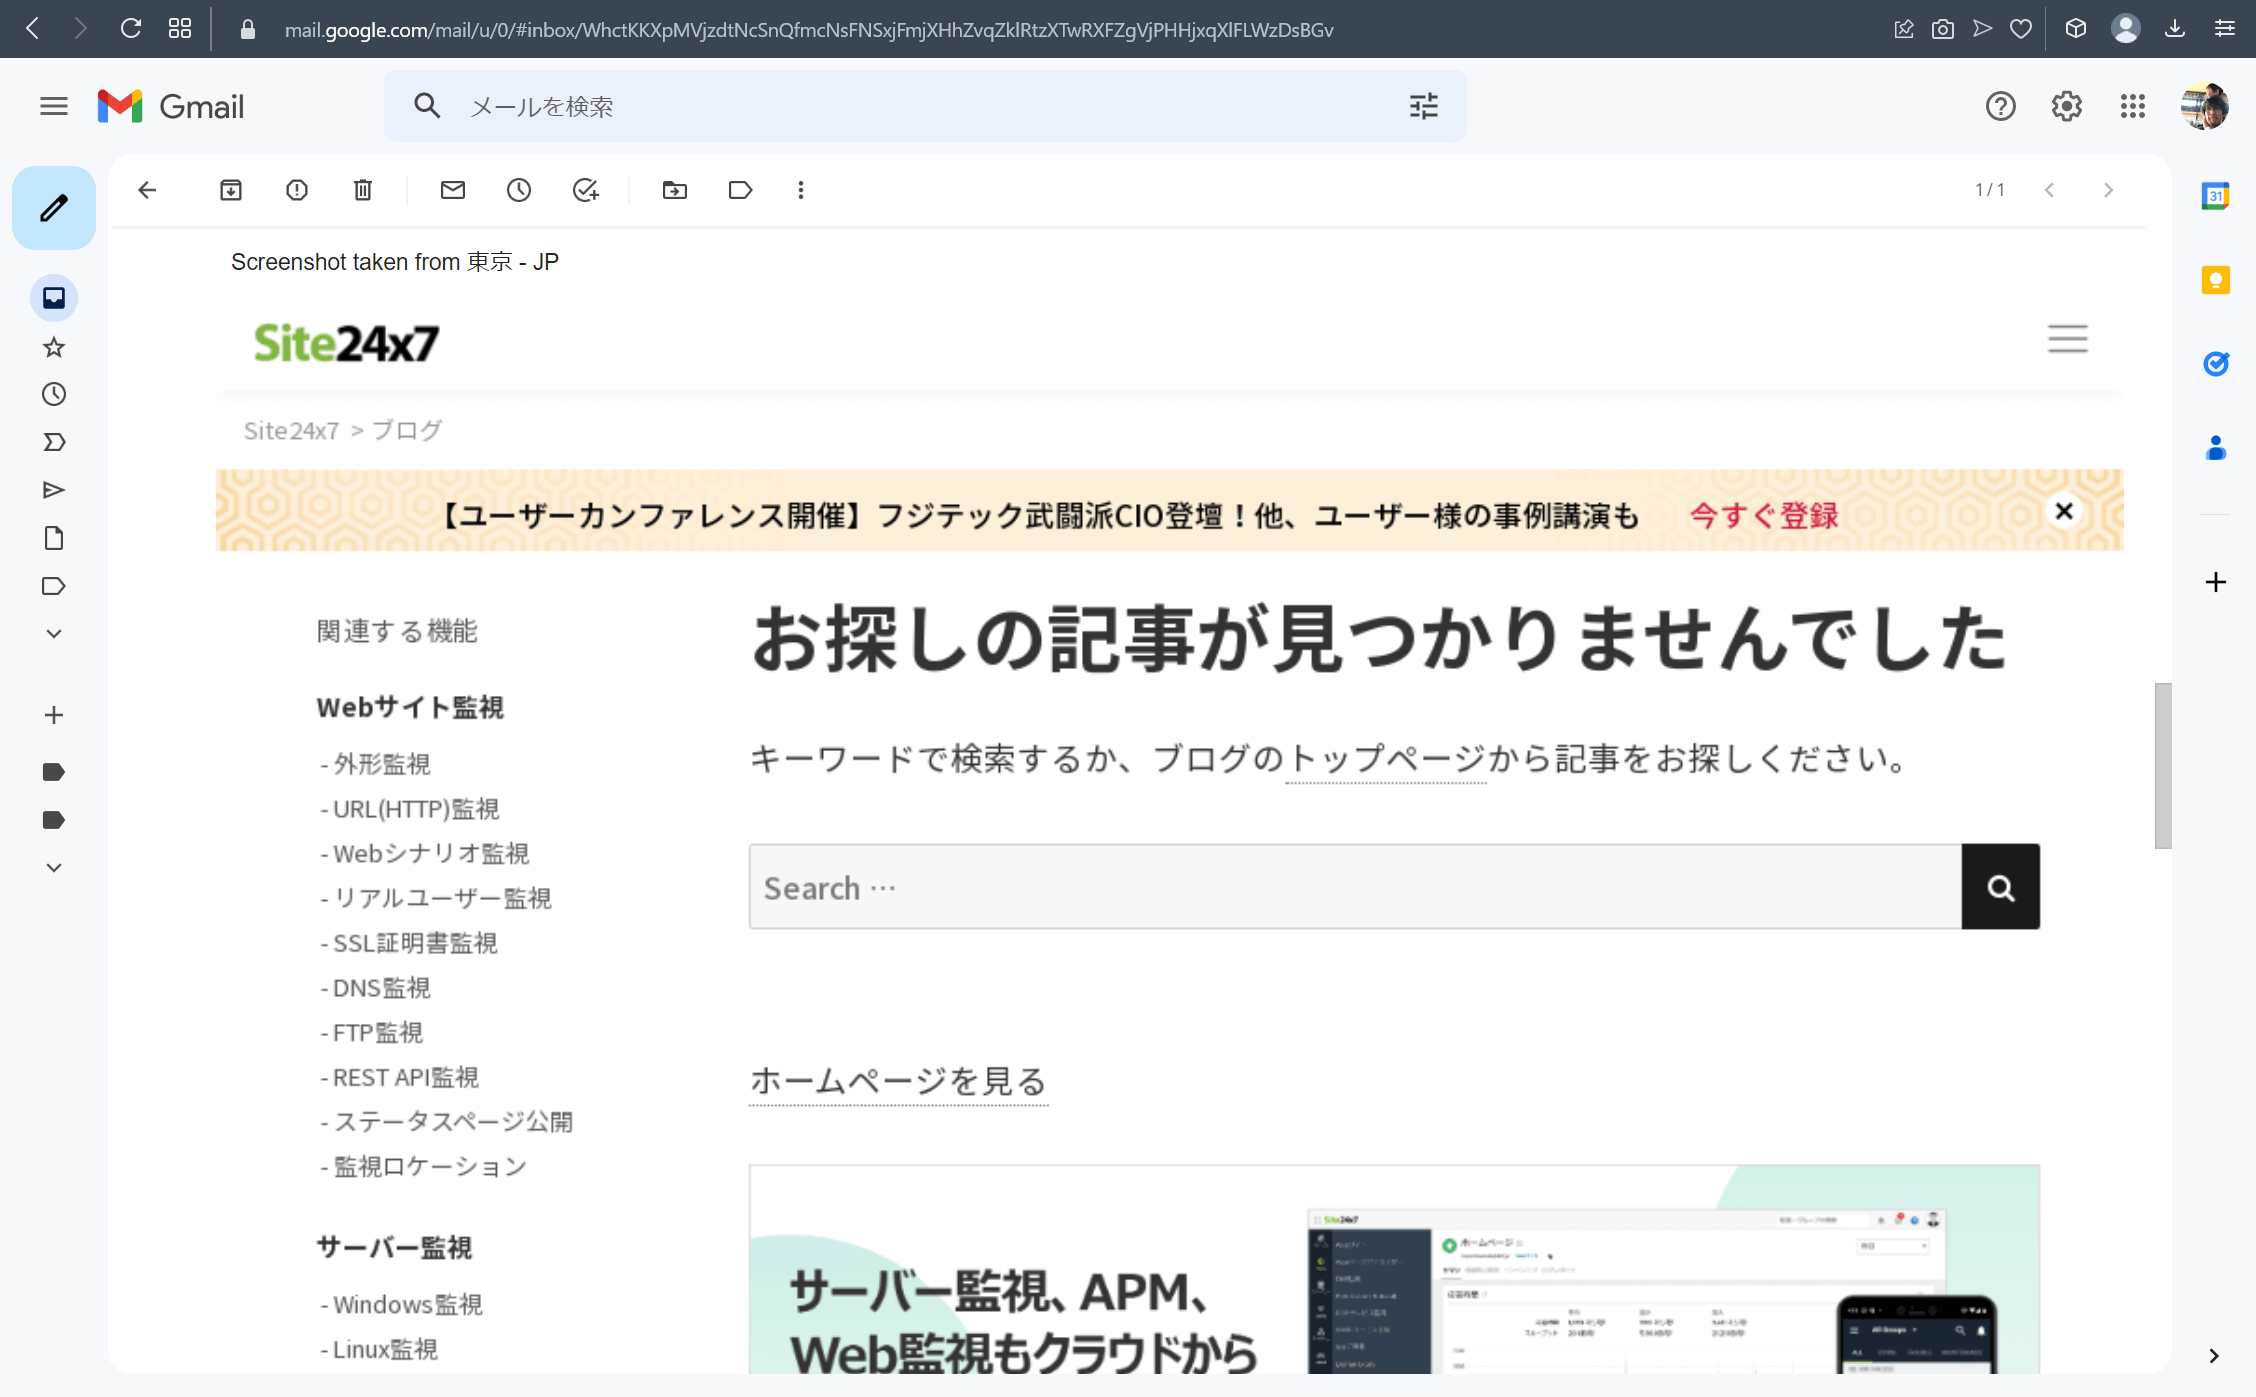Image resolution: width=2256 pixels, height=1397 pixels.
Task: Go to newer email arrow
Action: click(2049, 190)
